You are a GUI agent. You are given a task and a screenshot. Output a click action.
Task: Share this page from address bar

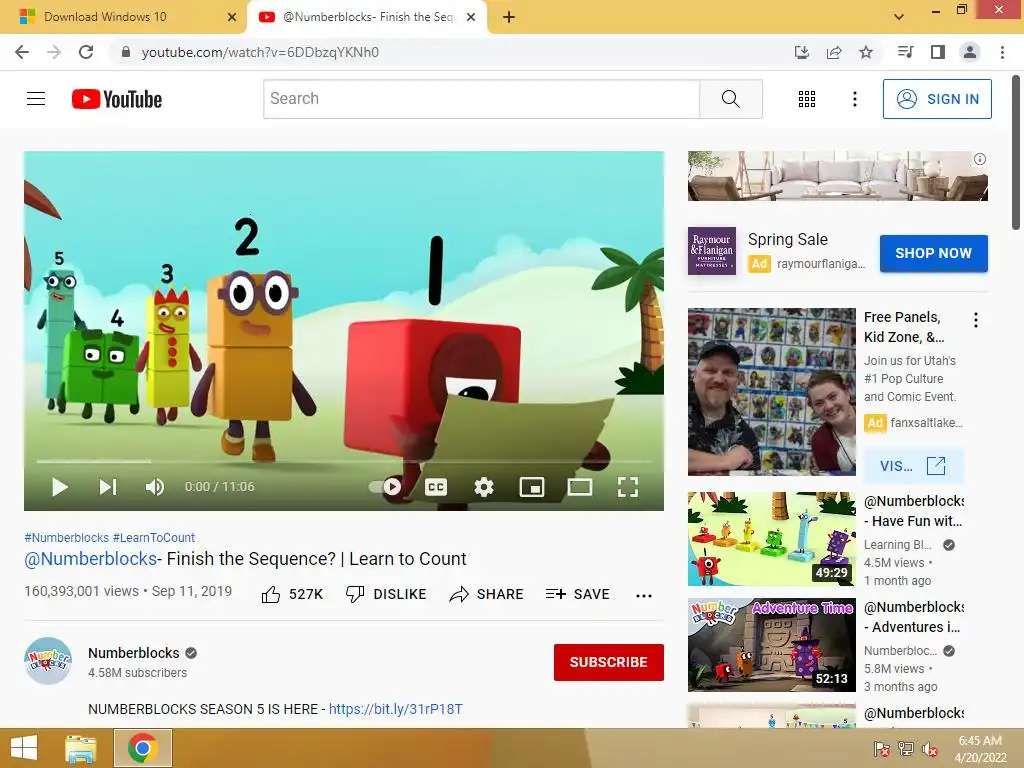pyautogui.click(x=834, y=52)
